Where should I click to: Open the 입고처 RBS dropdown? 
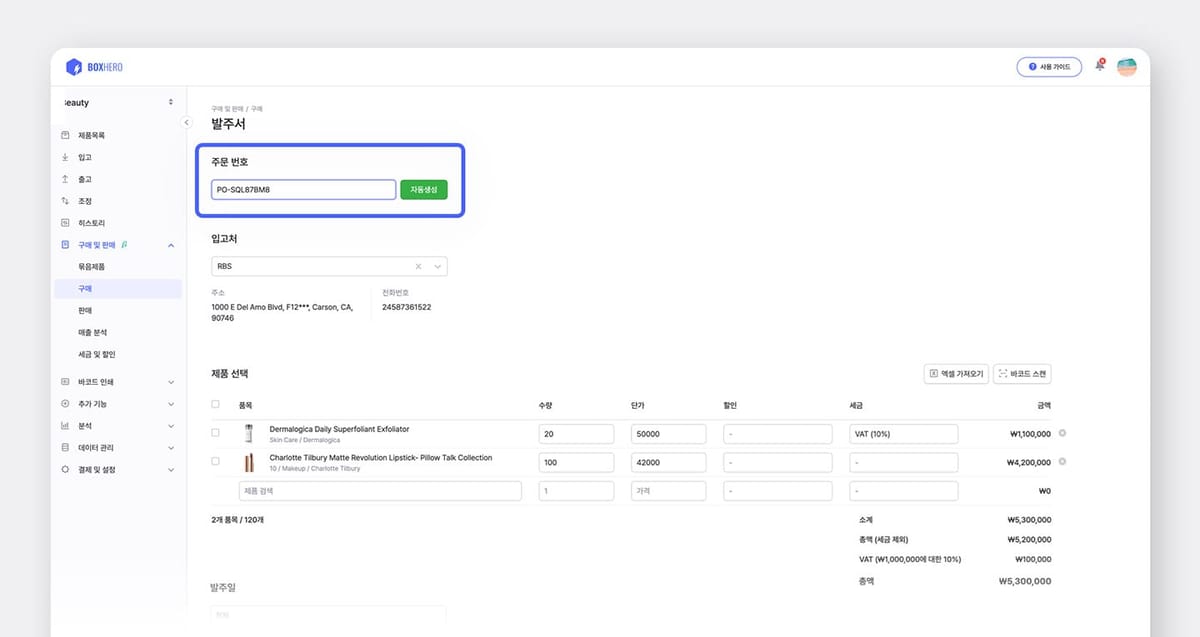coord(437,267)
